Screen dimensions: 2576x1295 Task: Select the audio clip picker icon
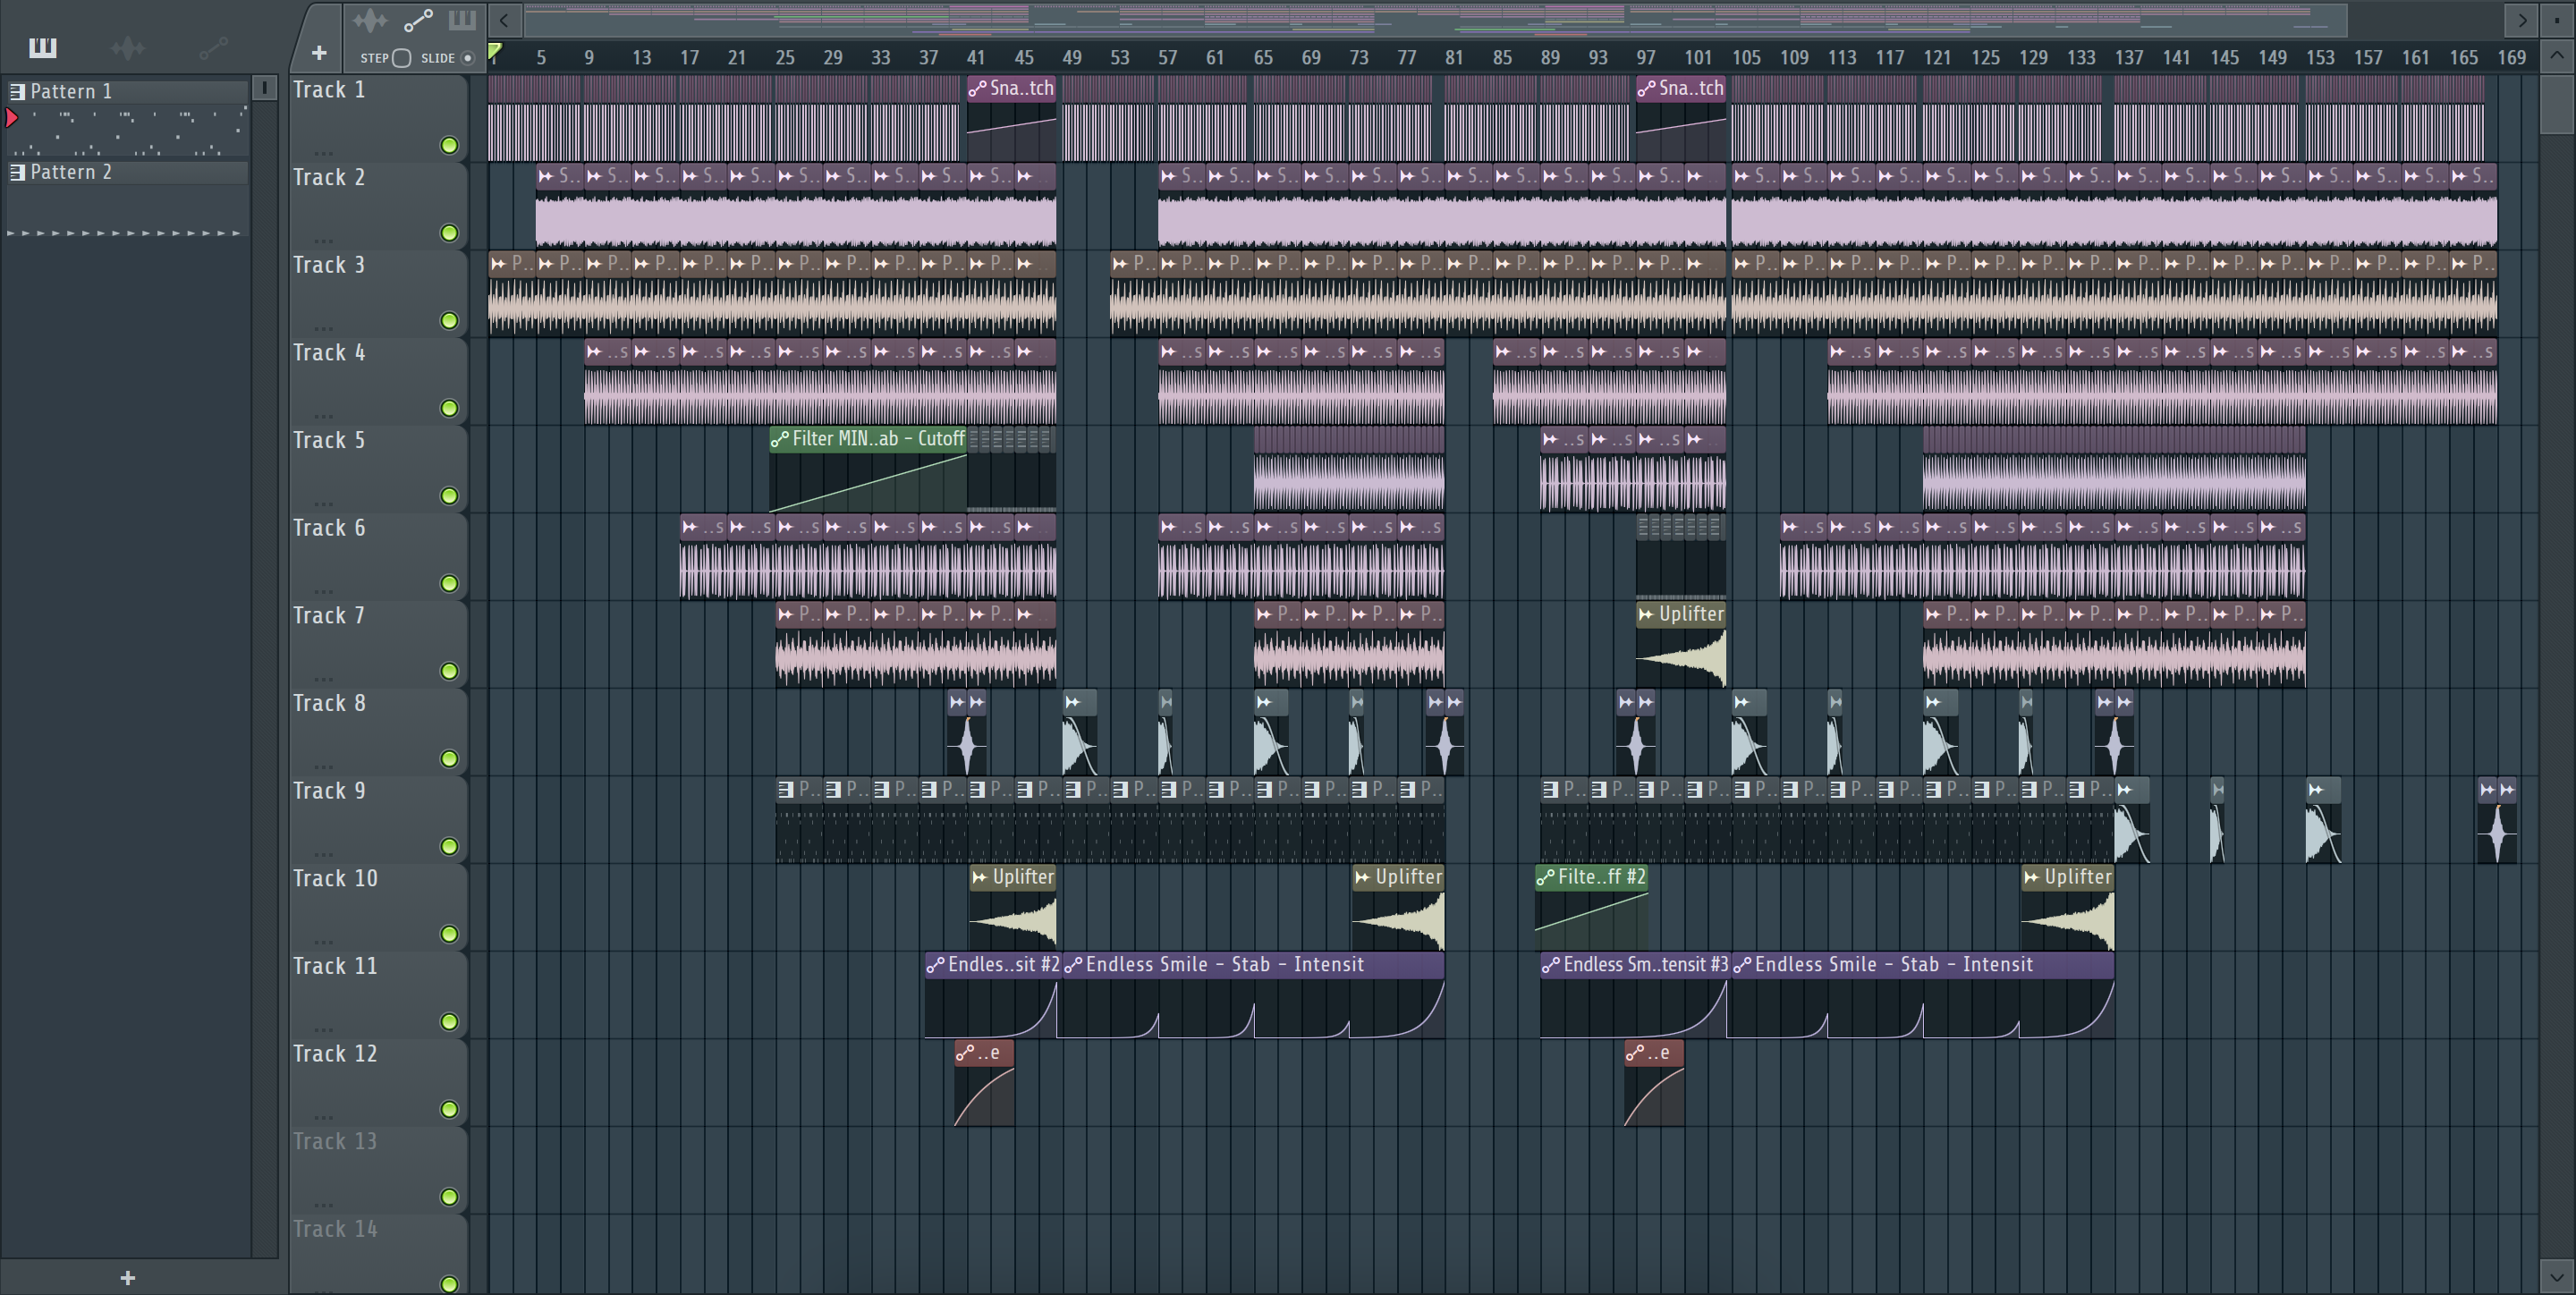coord(128,47)
